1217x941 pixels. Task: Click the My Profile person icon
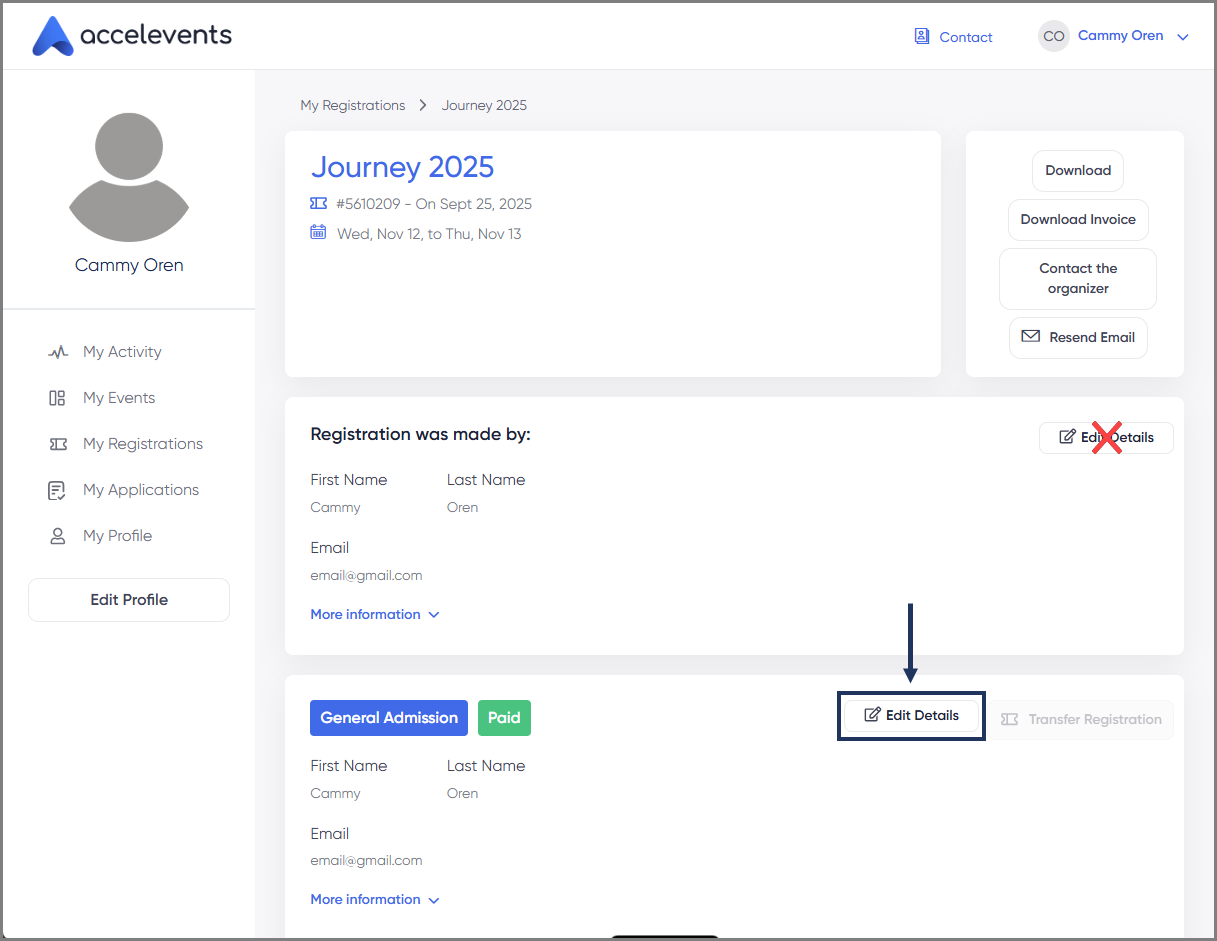click(x=57, y=536)
